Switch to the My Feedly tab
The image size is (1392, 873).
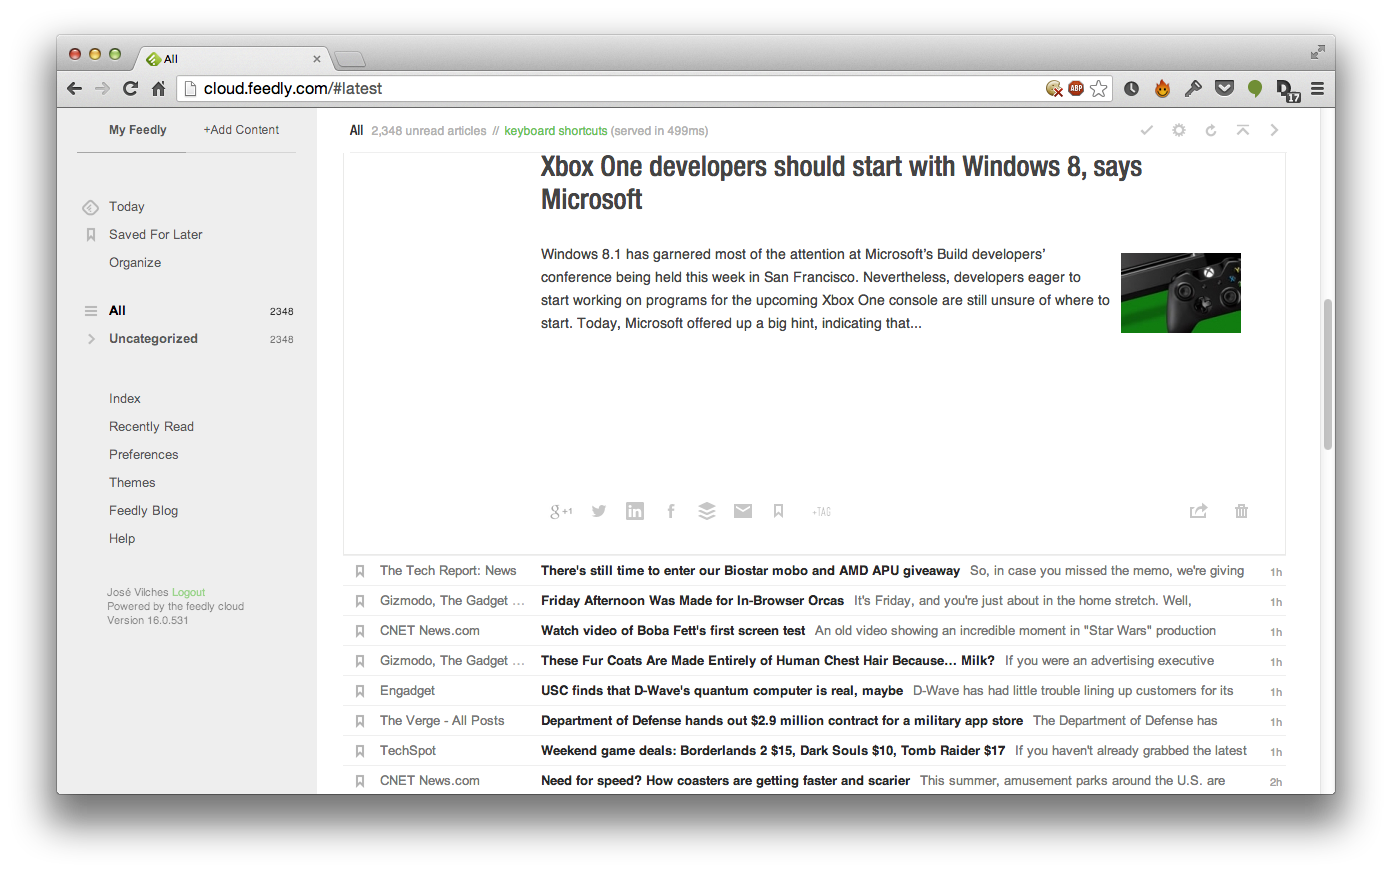point(138,130)
